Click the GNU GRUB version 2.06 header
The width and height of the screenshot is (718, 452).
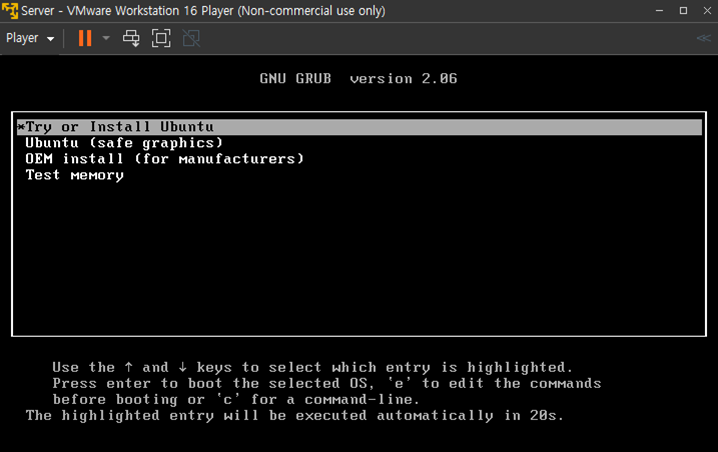pos(359,79)
